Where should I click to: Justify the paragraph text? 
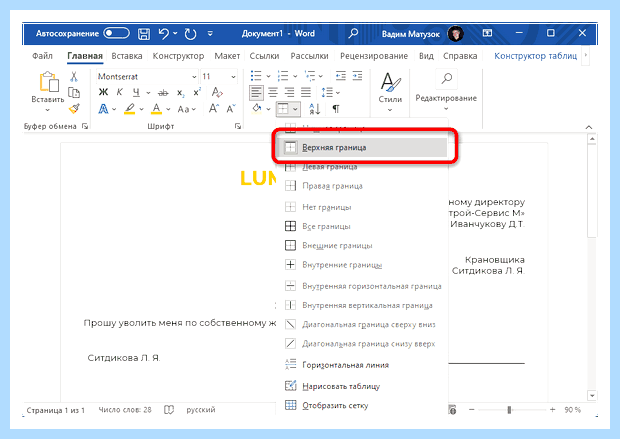coord(306,93)
